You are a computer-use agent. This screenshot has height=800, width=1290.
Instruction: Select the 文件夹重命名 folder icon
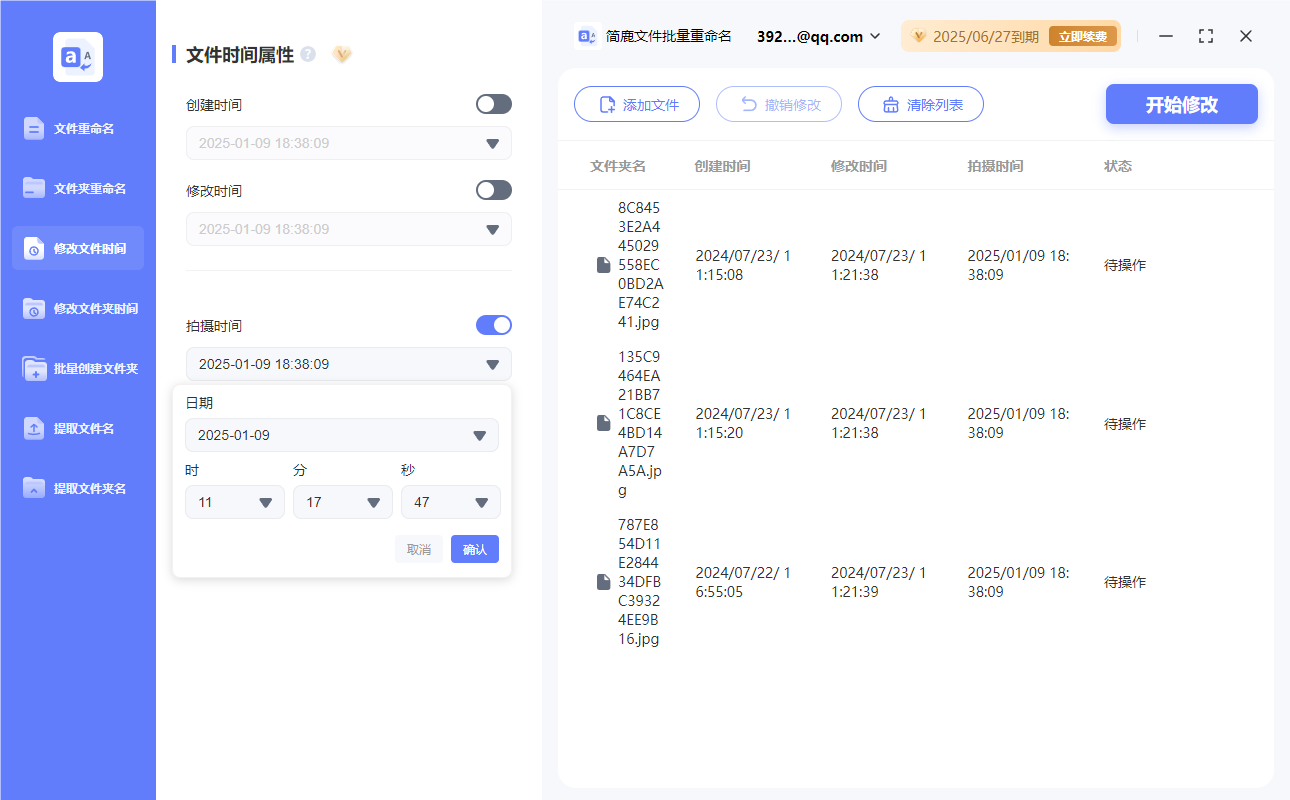point(35,188)
